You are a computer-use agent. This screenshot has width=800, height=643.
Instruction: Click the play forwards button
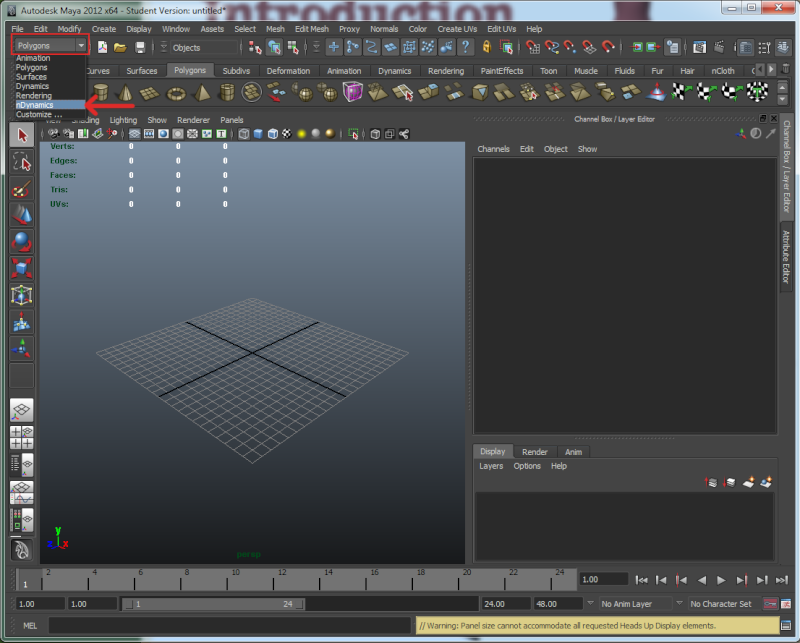pos(721,580)
